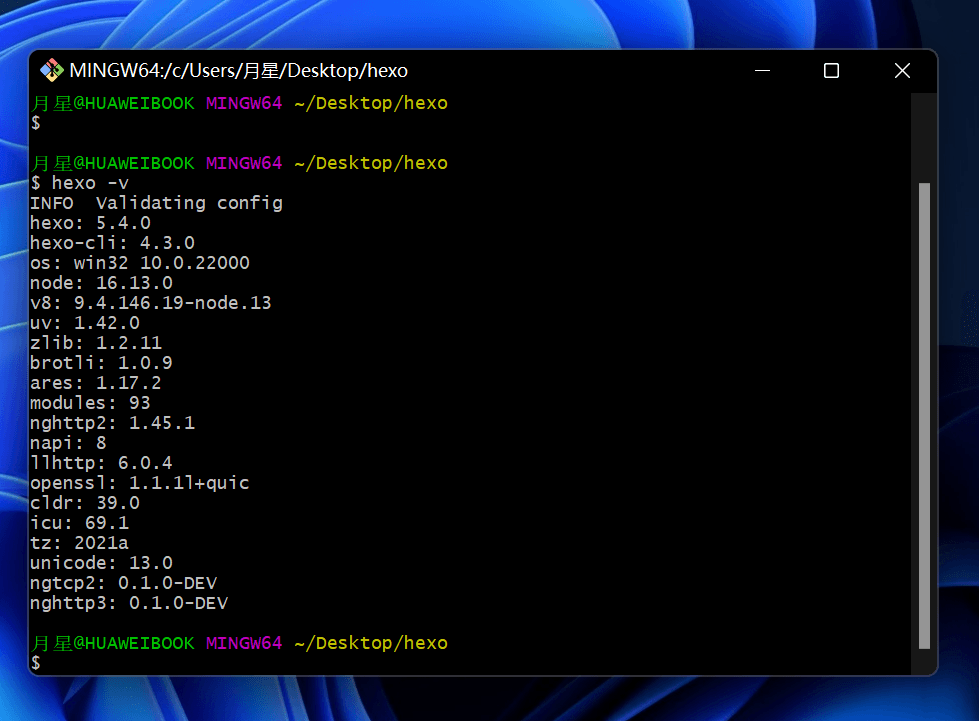Screen dimensions: 979x721
Task: Click the 'napi: 8' line
Action: point(69,443)
